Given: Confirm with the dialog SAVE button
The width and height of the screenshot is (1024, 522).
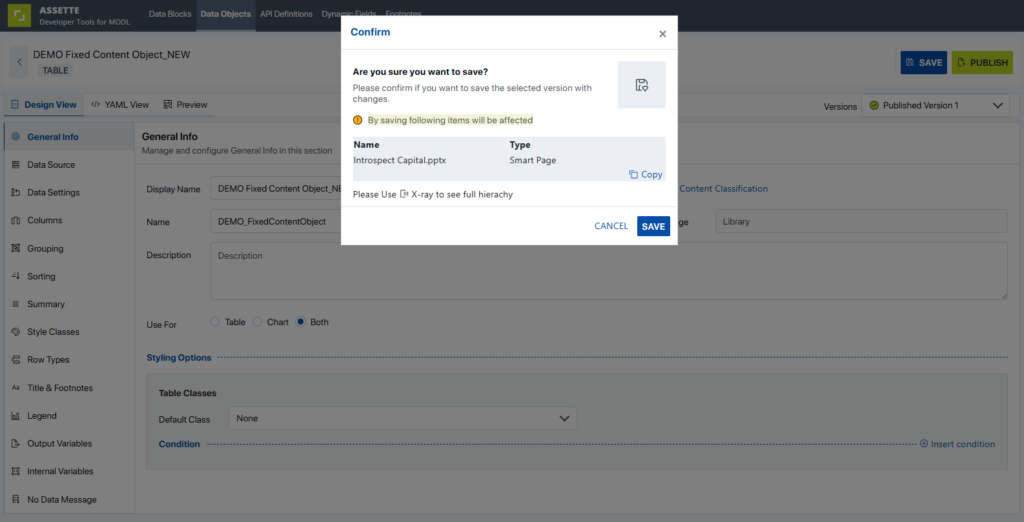Looking at the screenshot, I should pyautogui.click(x=653, y=226).
